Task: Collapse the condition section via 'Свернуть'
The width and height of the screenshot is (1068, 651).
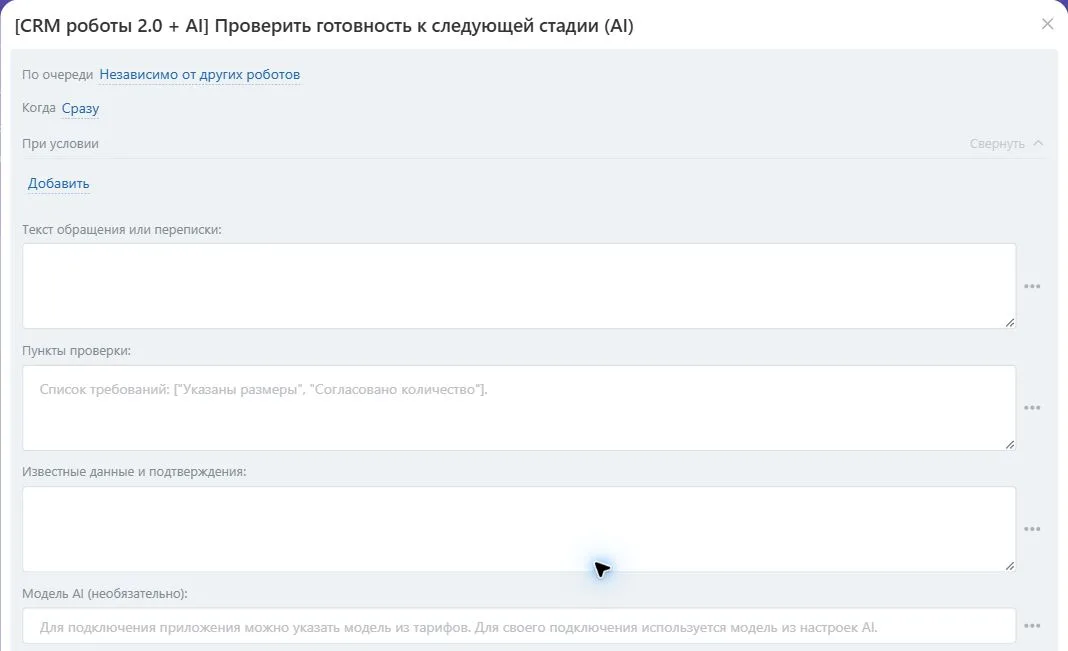Action: 1006,144
